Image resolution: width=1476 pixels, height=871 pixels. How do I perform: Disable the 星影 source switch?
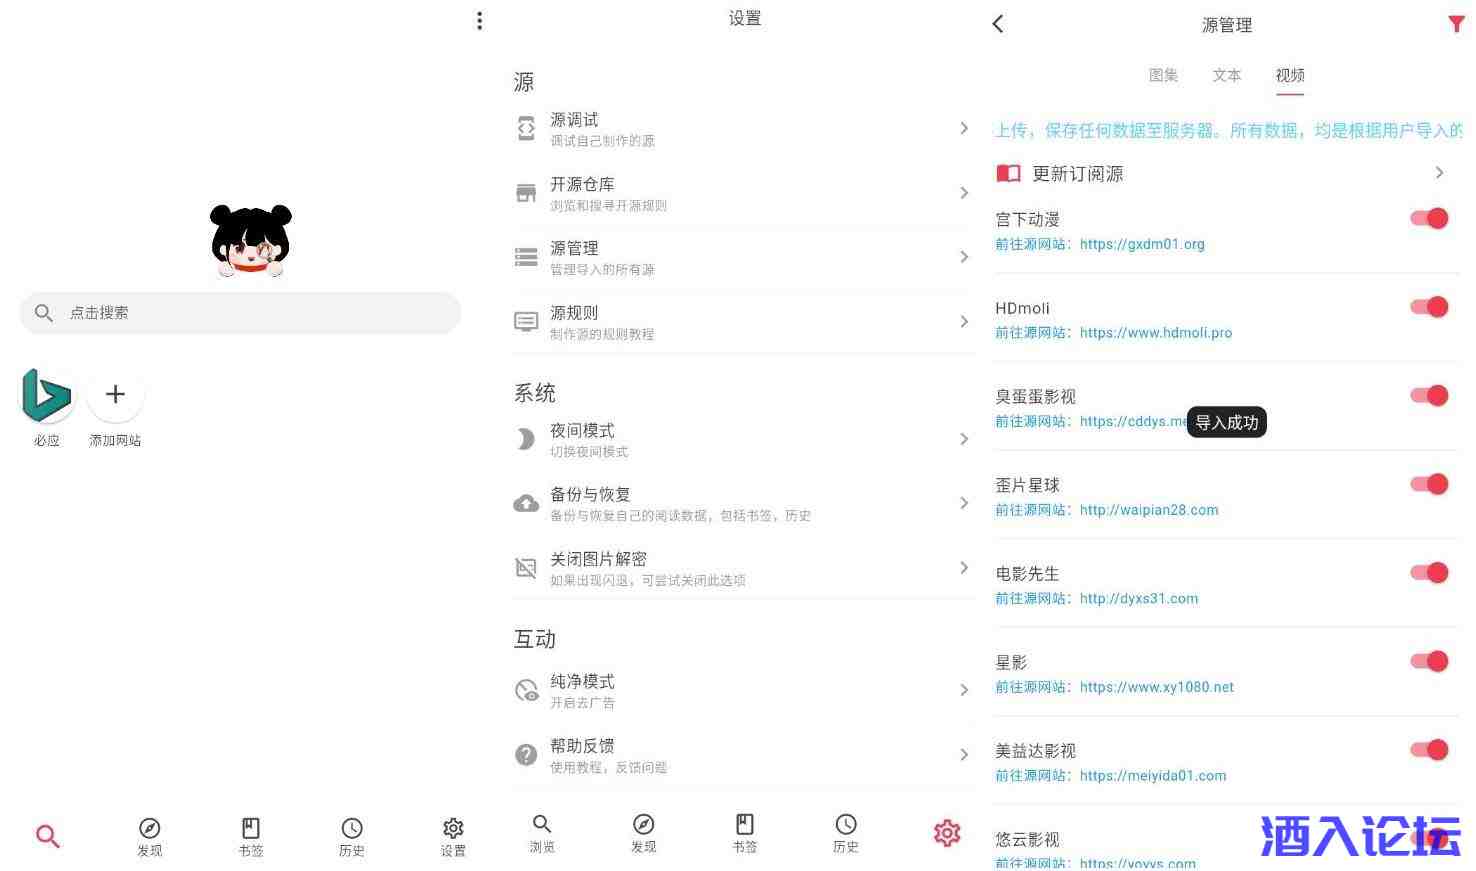pos(1430,661)
